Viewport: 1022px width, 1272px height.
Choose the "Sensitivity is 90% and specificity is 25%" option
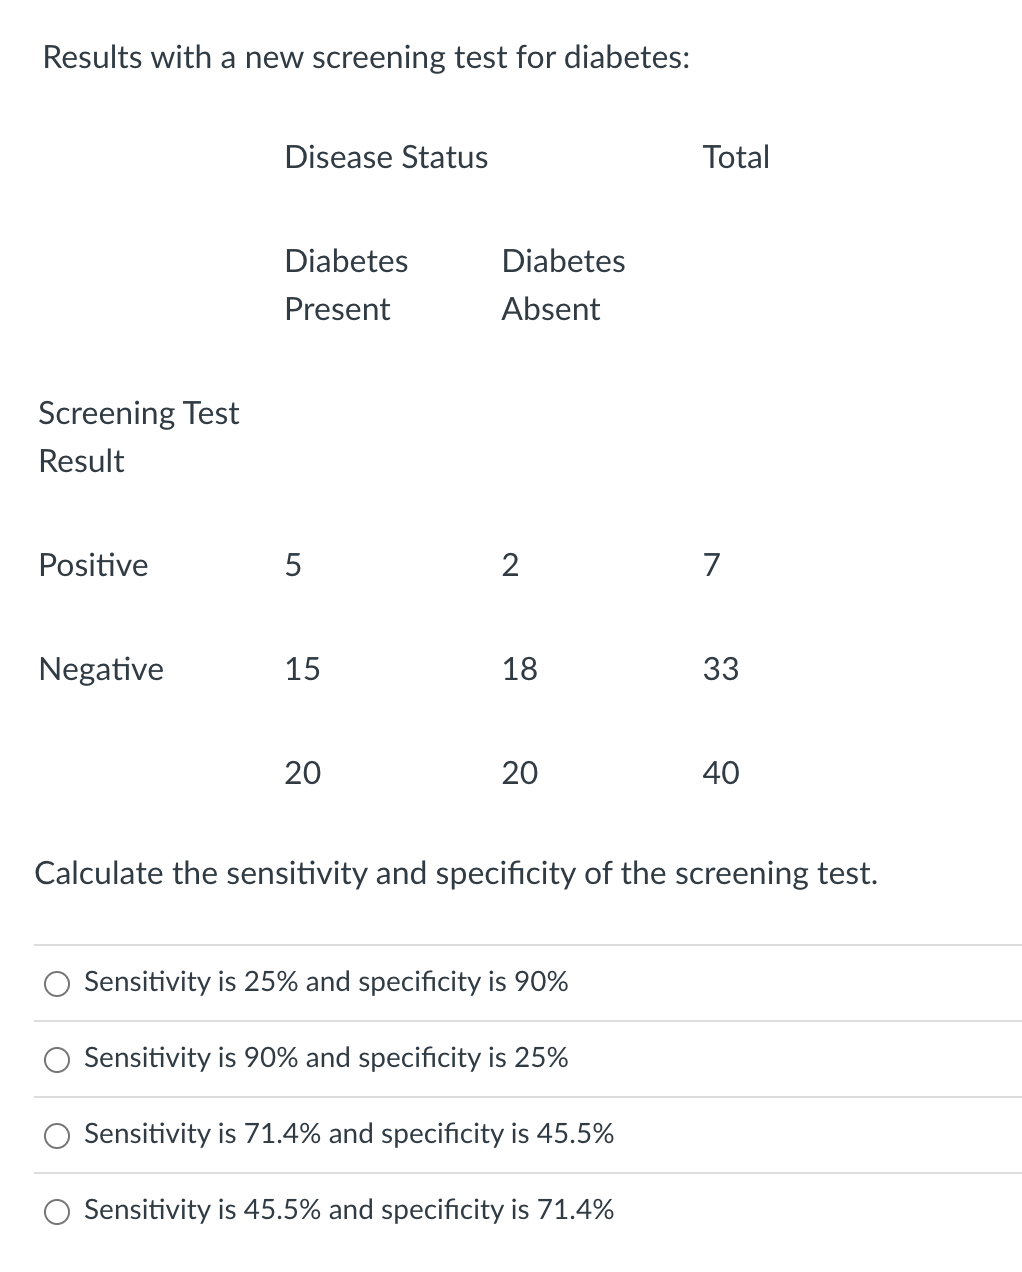pyautogui.click(x=58, y=1060)
